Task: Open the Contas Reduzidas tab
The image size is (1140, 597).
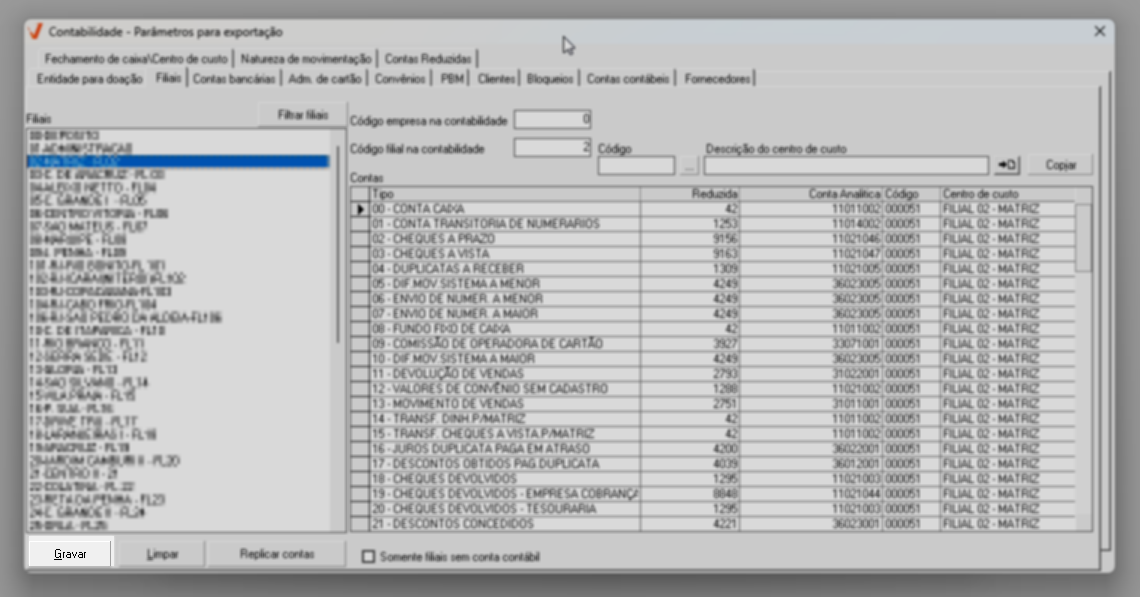Action: [x=428, y=59]
